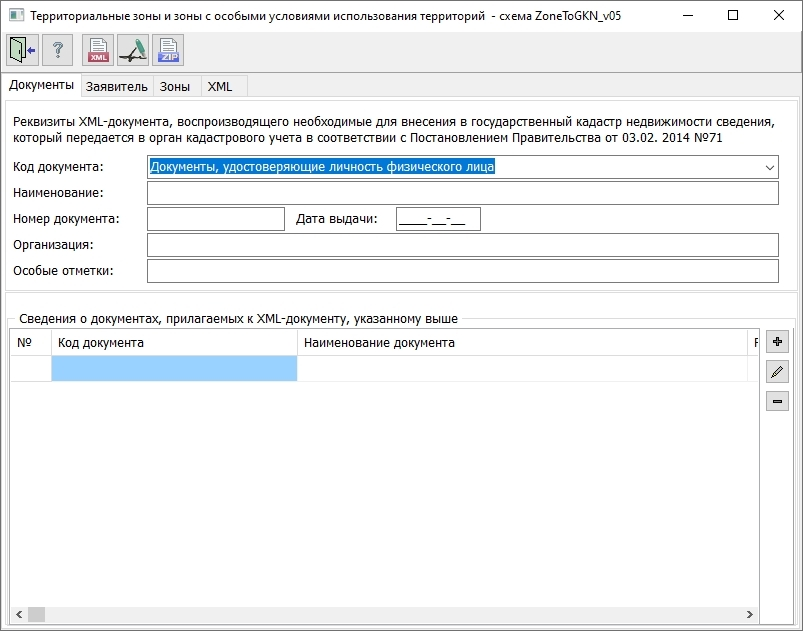Click the exit door icon in toolbar
803x631 pixels.
pos(21,49)
